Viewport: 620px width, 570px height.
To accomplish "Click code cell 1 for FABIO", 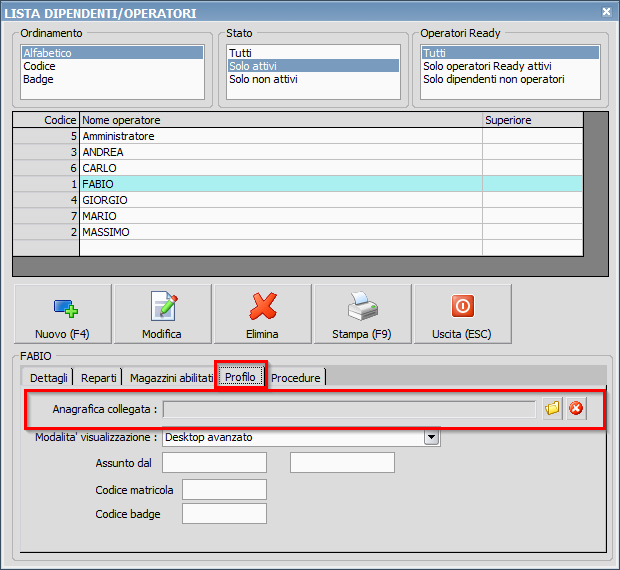I will click(x=46, y=184).
